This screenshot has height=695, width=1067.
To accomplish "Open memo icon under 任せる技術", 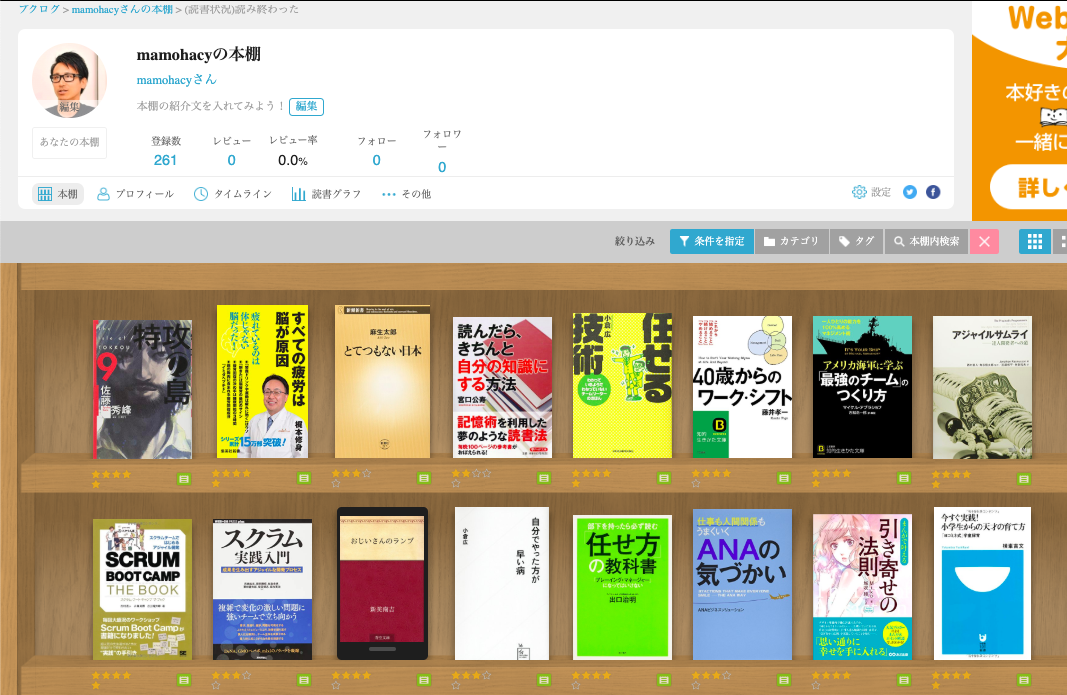I will (x=663, y=479).
